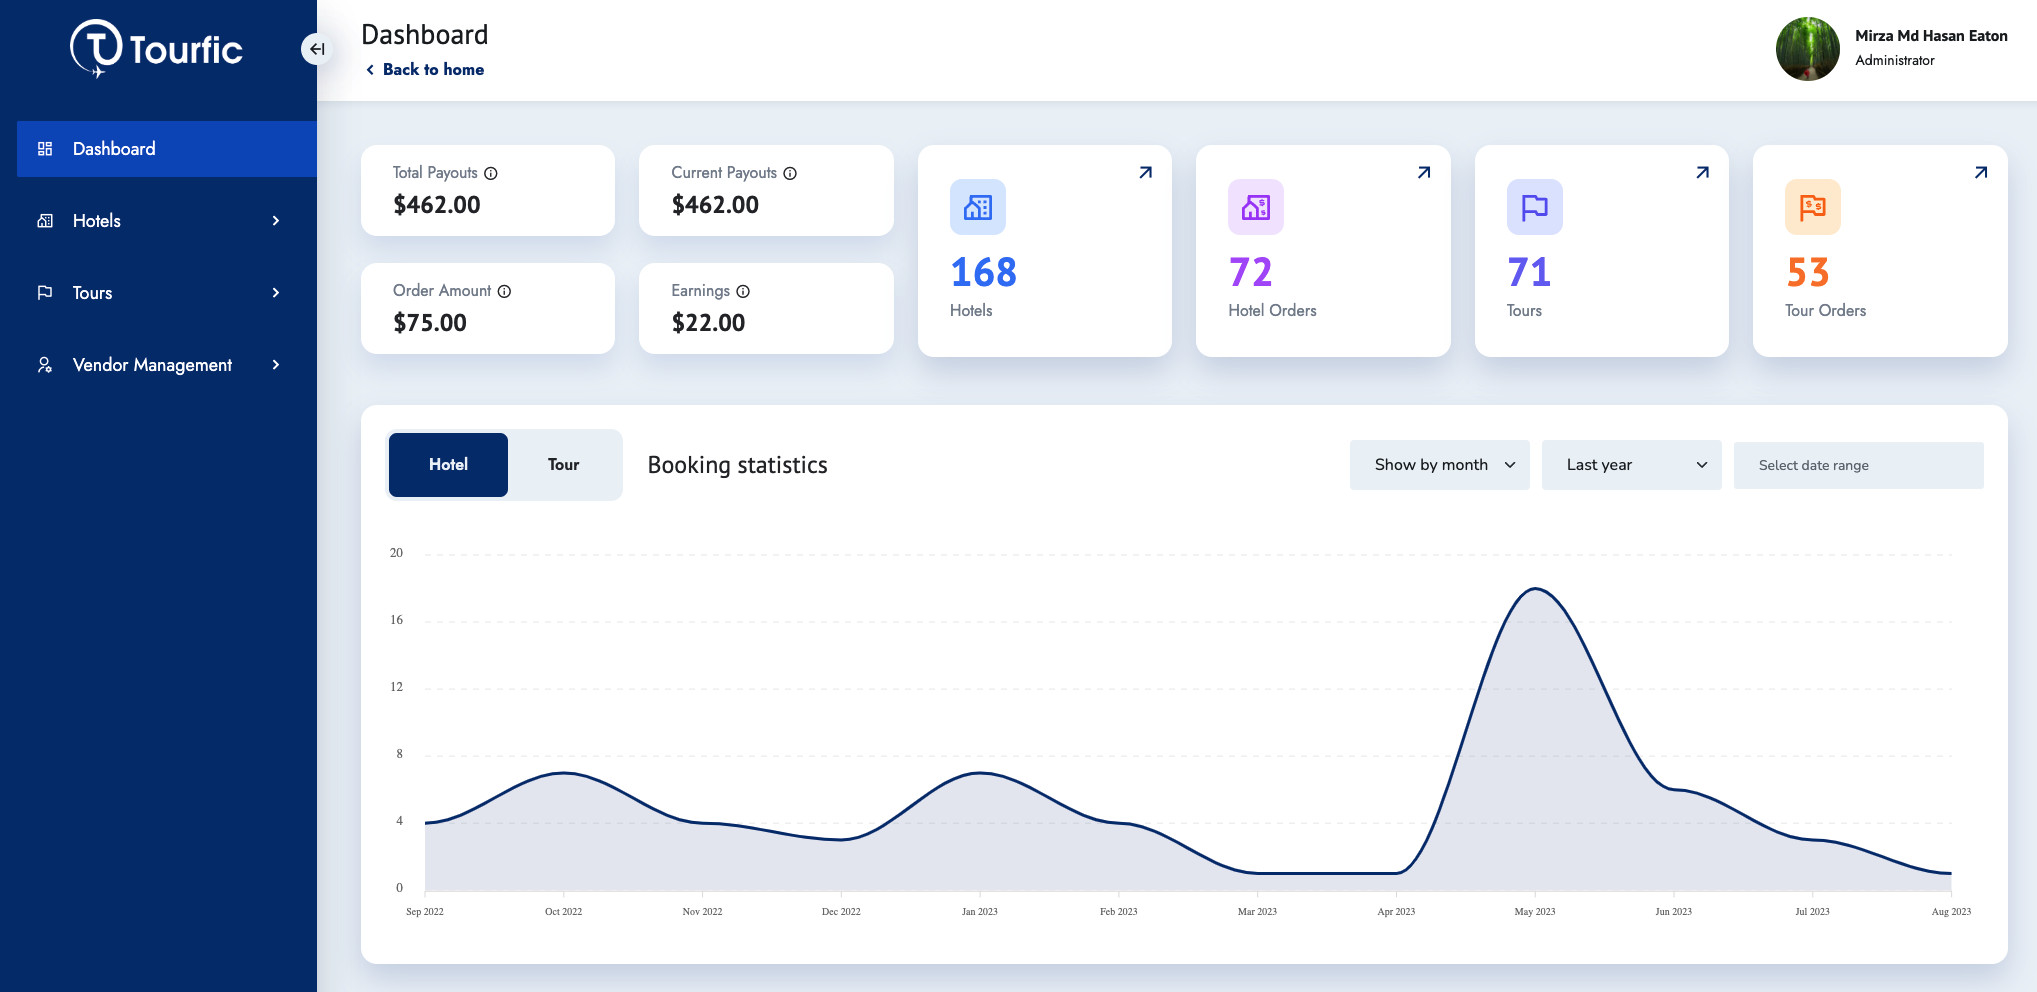Click the purple Hotel Orders icon
The image size is (2037, 992).
[x=1255, y=207]
